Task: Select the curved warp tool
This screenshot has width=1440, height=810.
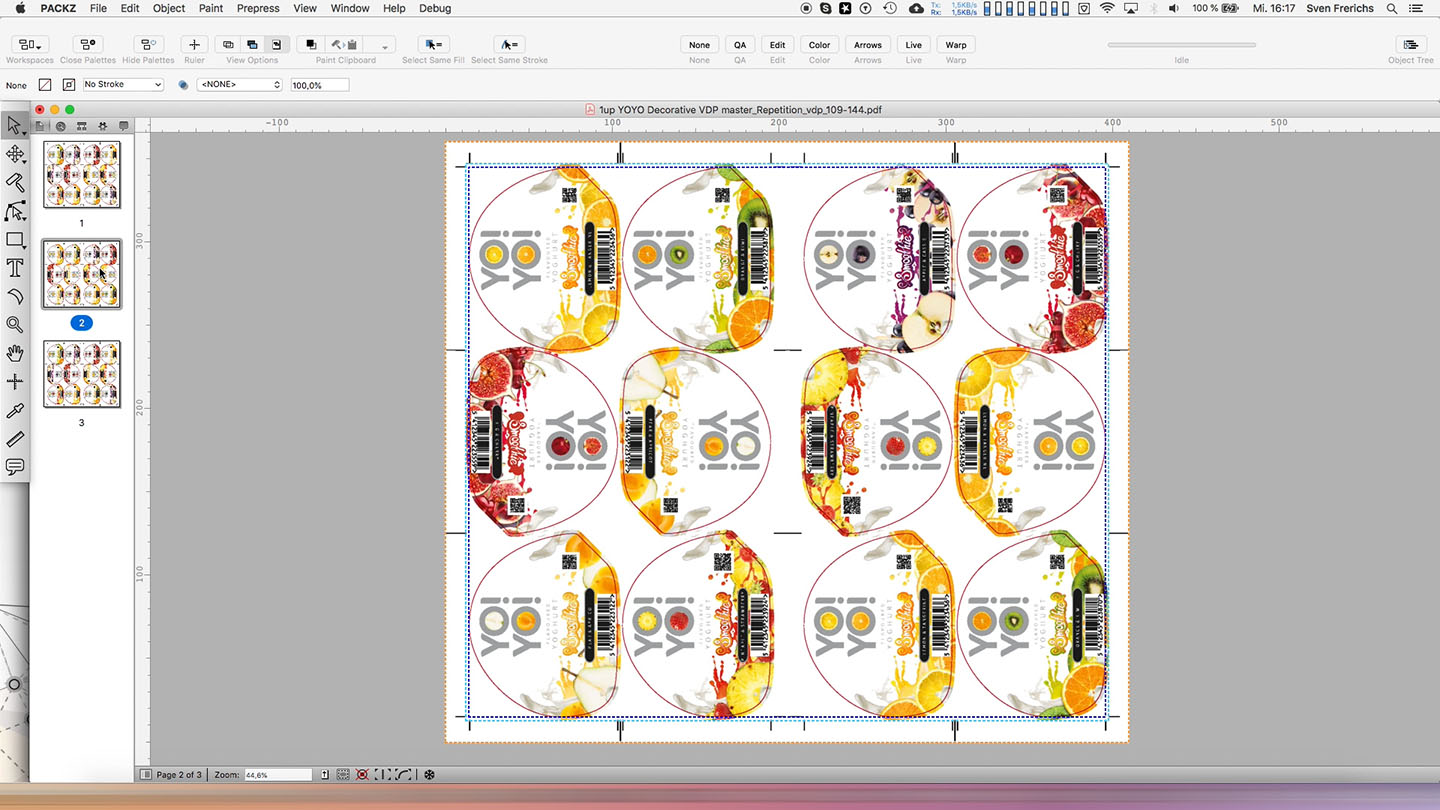Action: [x=15, y=296]
